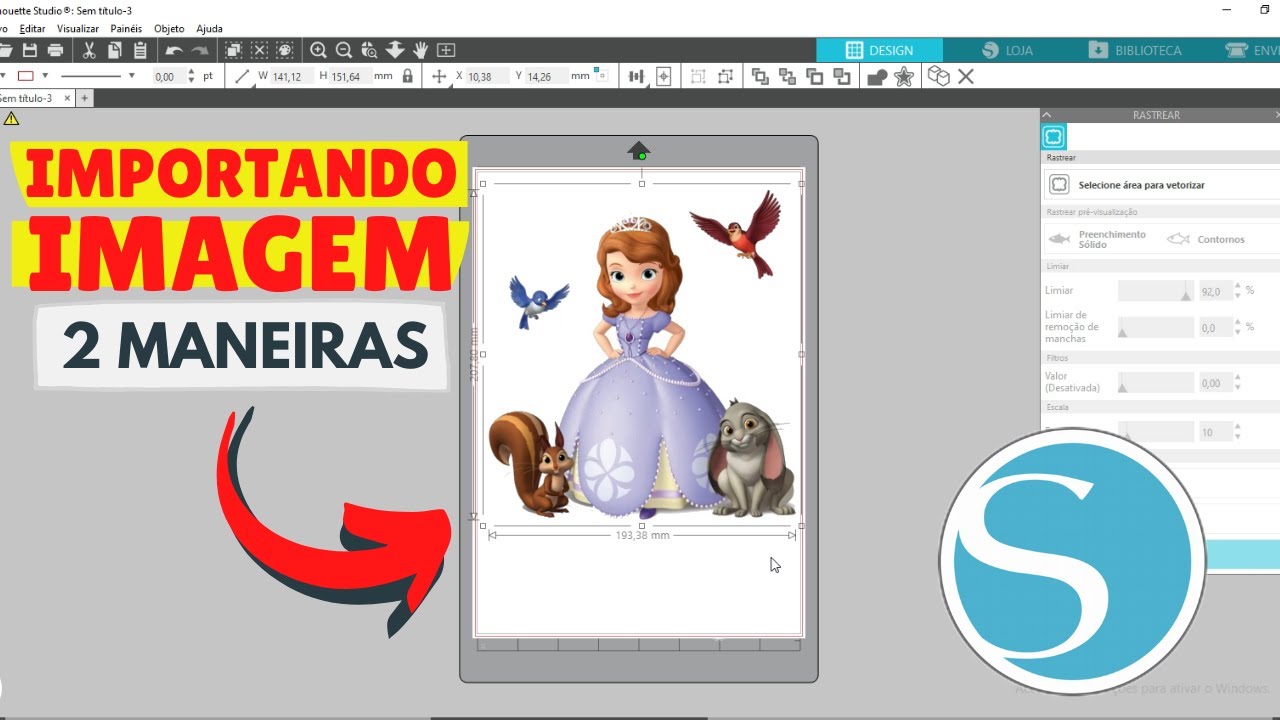The image size is (1280, 720).
Task: Click the Zoom In magnifier icon
Action: (x=318, y=50)
